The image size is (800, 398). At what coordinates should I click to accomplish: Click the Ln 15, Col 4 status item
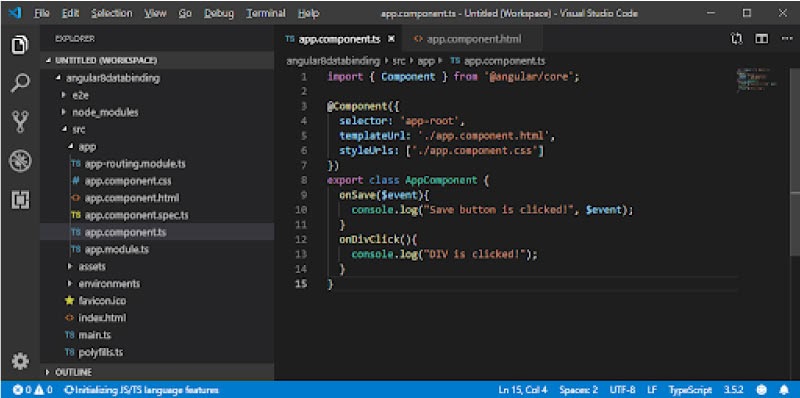[x=523, y=390]
